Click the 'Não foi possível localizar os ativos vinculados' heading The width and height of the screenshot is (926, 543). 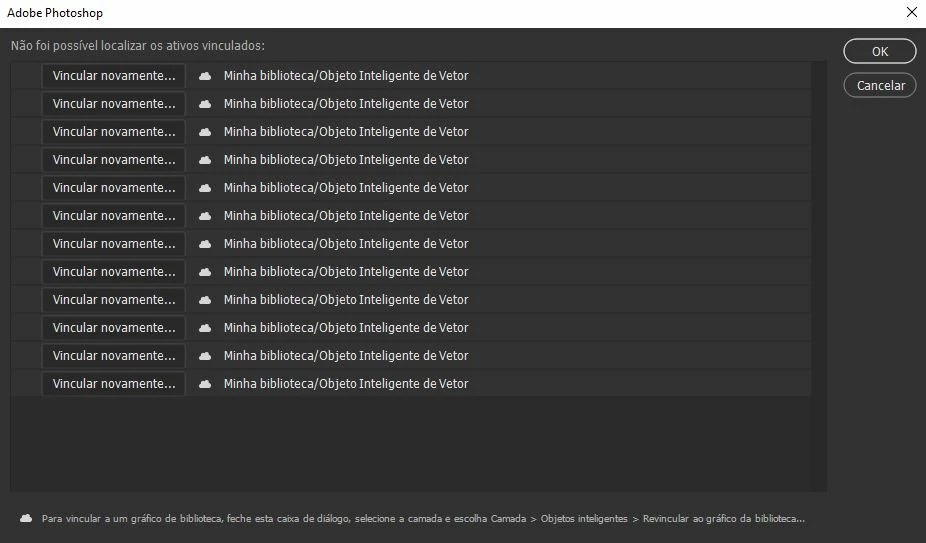(x=138, y=45)
